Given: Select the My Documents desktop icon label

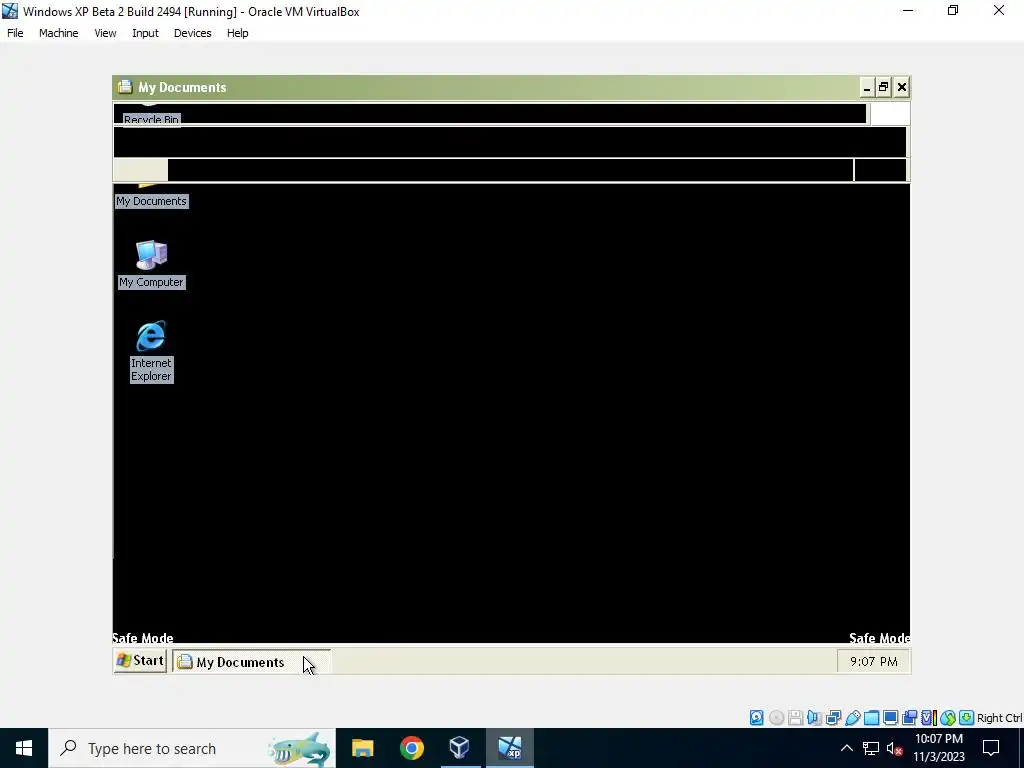Looking at the screenshot, I should [x=152, y=201].
